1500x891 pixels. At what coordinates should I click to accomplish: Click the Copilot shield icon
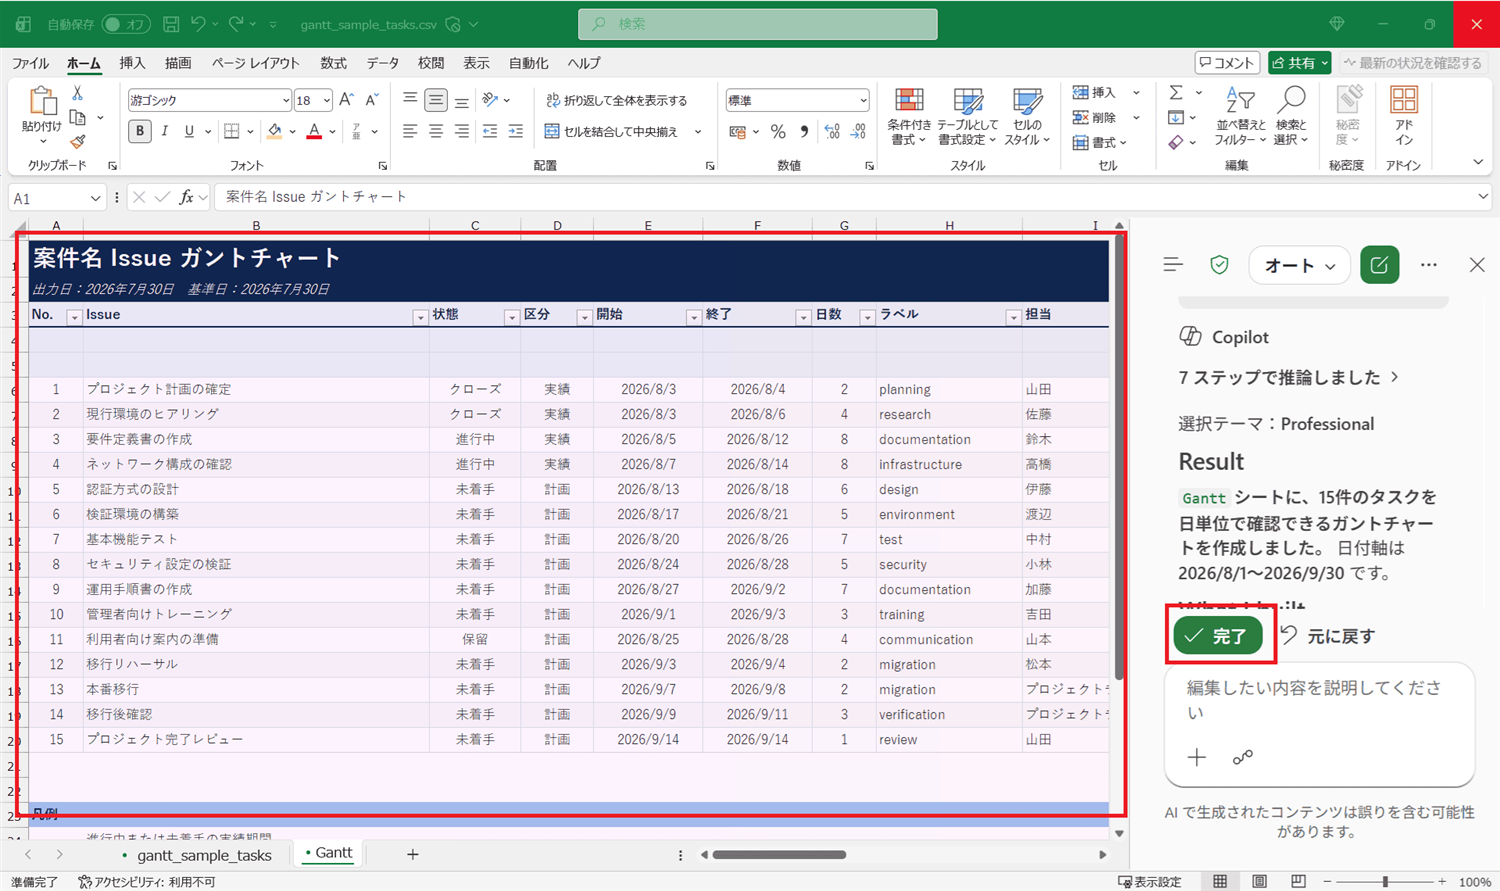[1219, 265]
